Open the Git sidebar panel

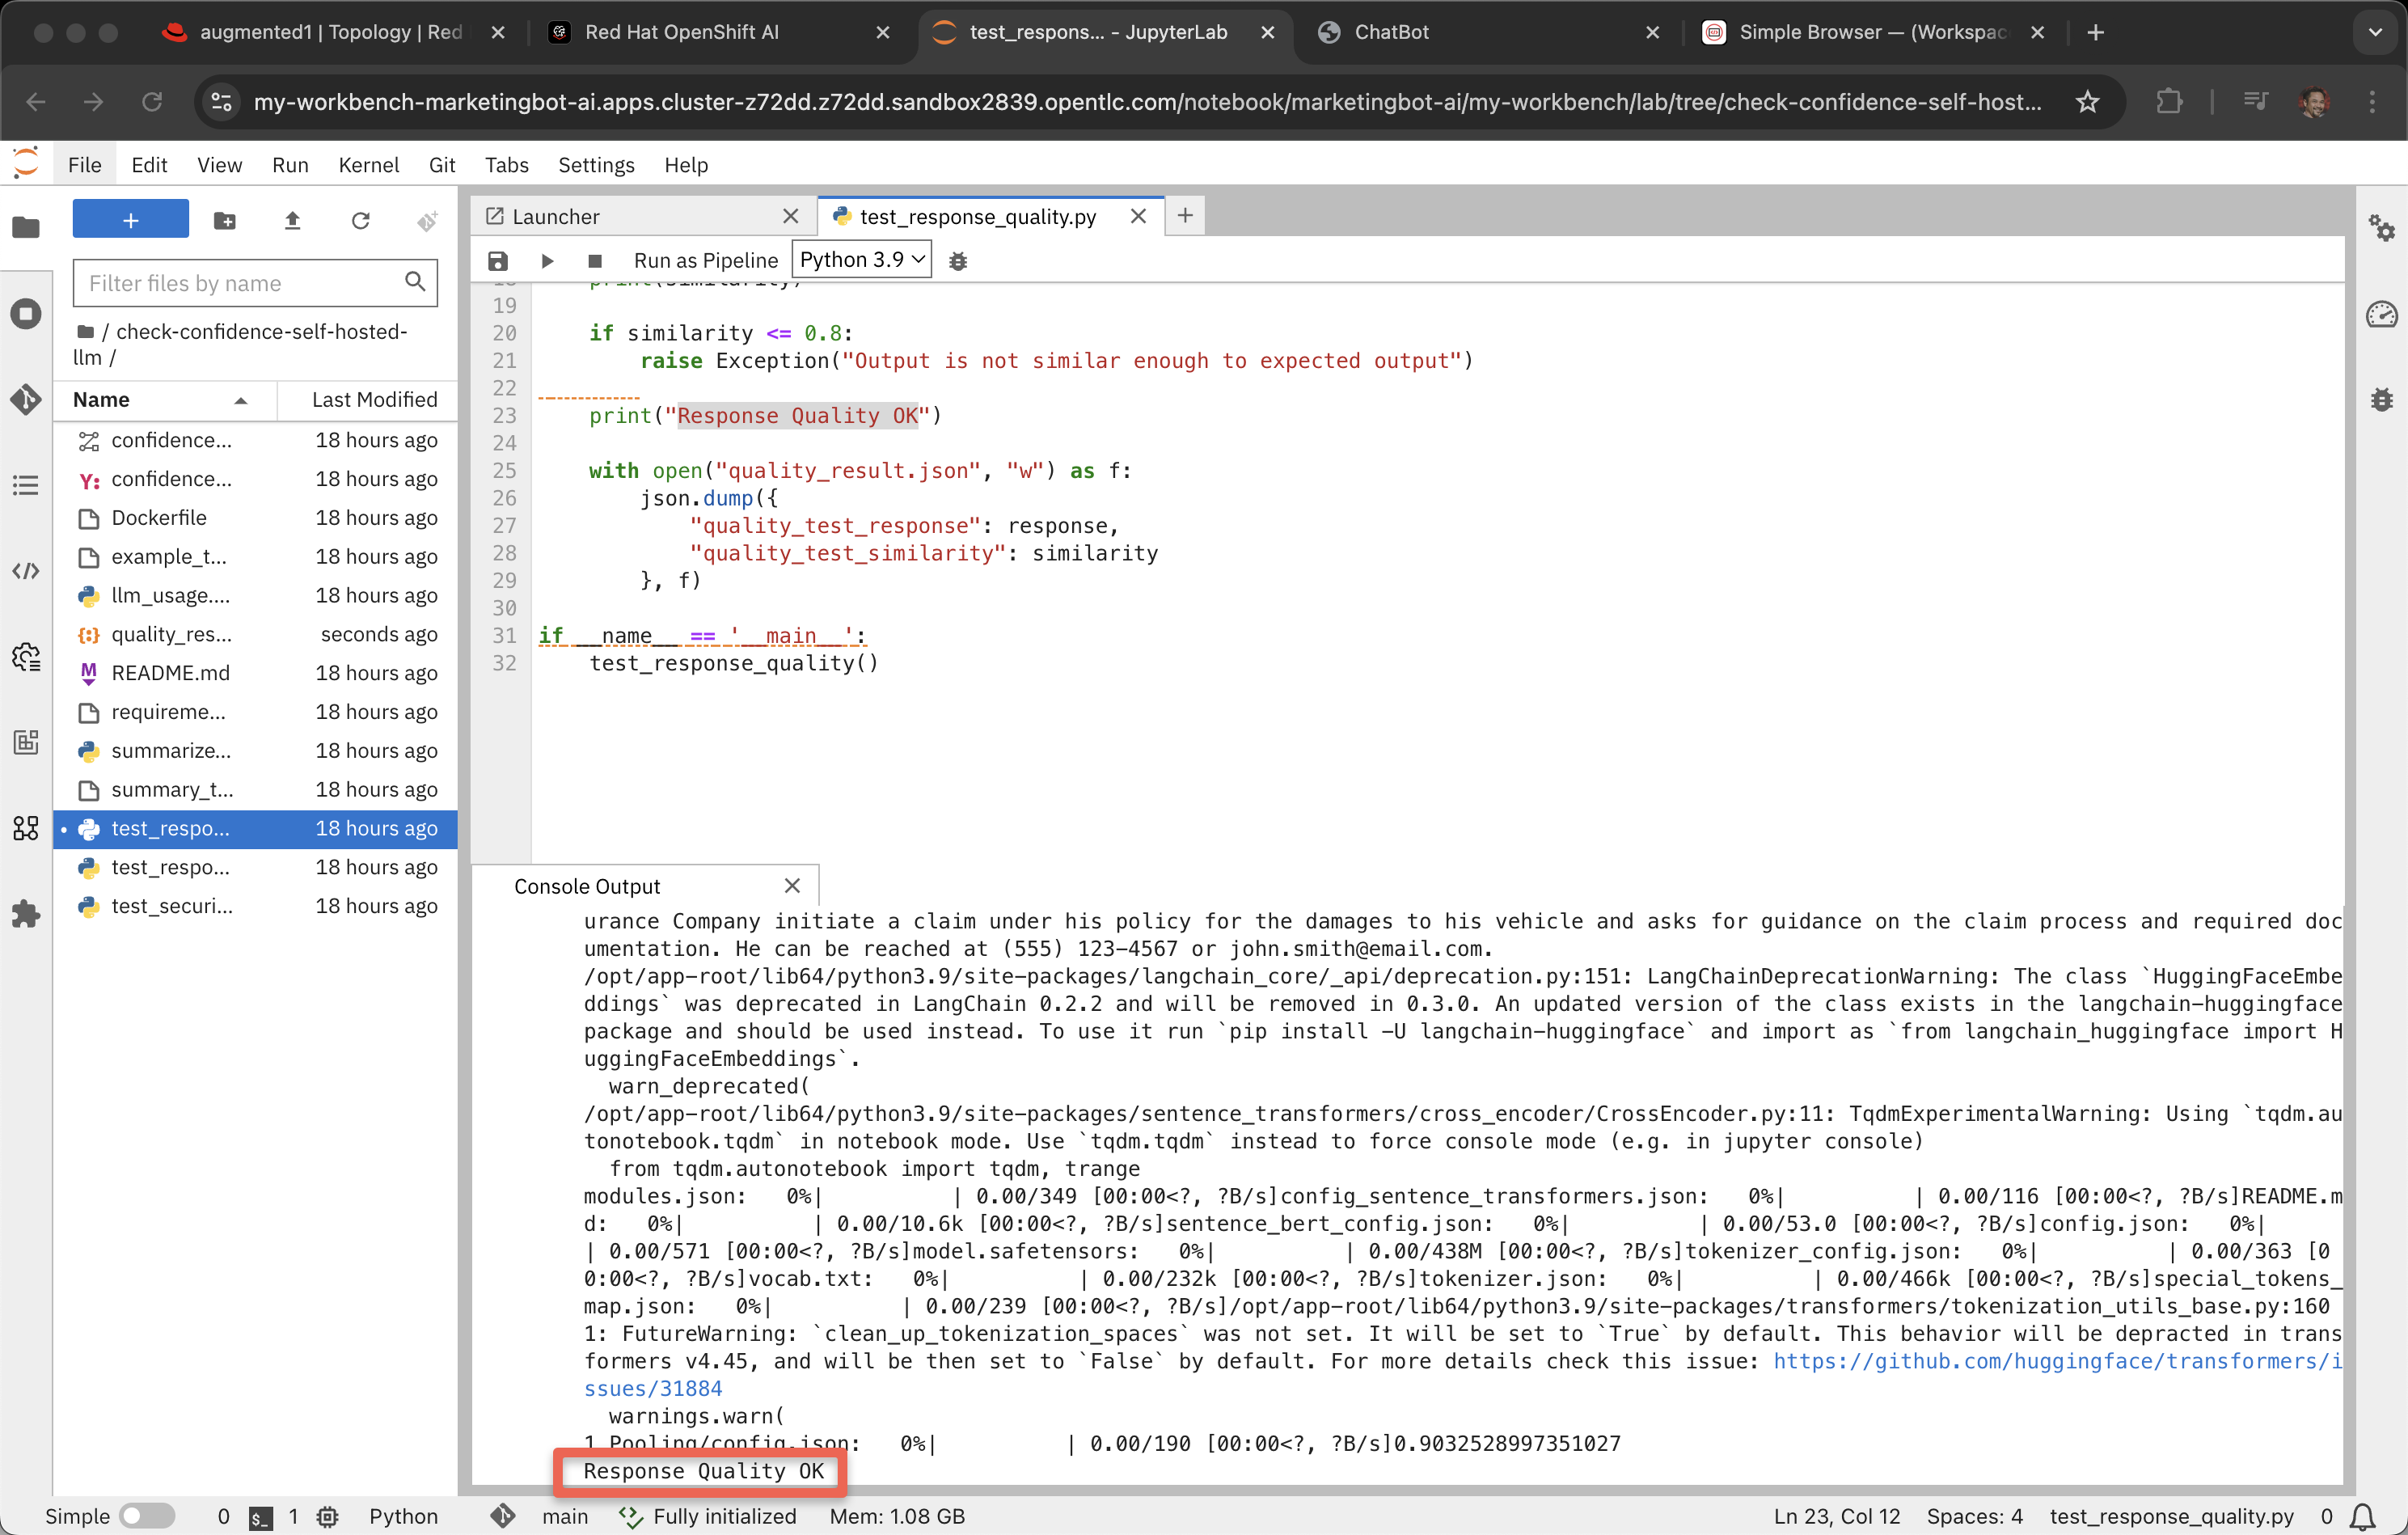click(26, 400)
